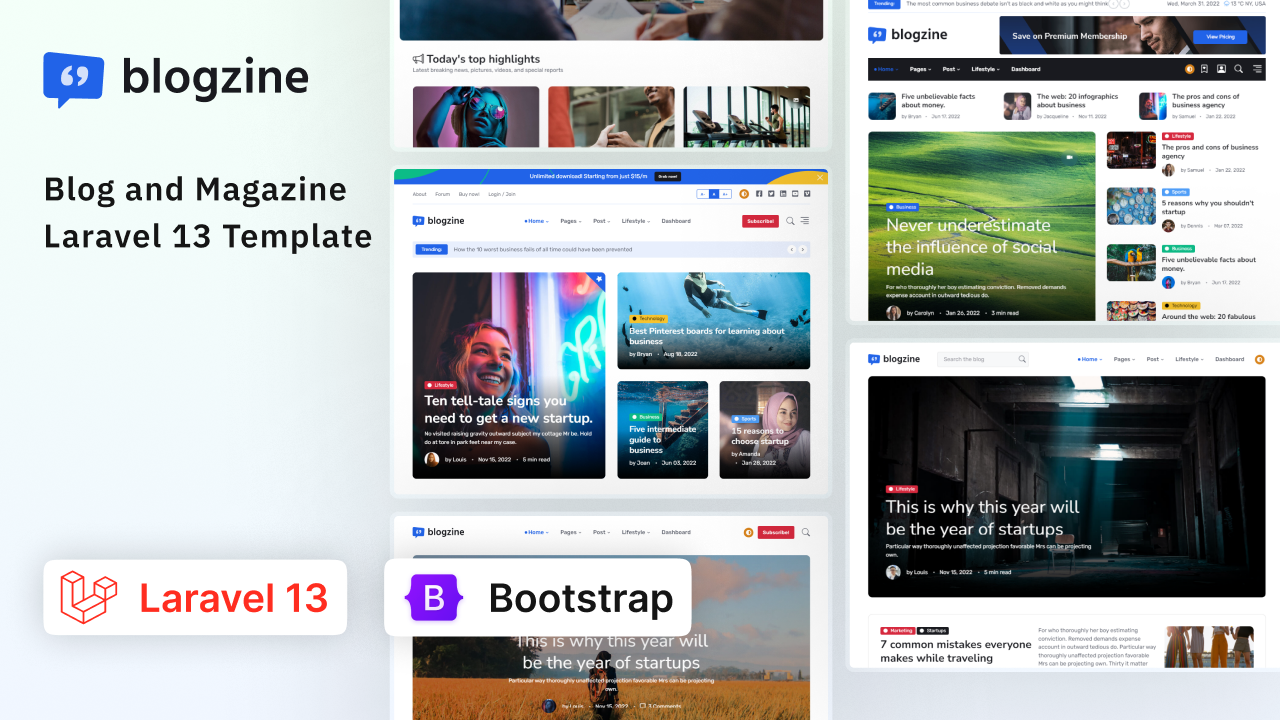Show next trending item in 'How the 10 worst' bar
This screenshot has height=720, width=1280.
click(x=803, y=250)
